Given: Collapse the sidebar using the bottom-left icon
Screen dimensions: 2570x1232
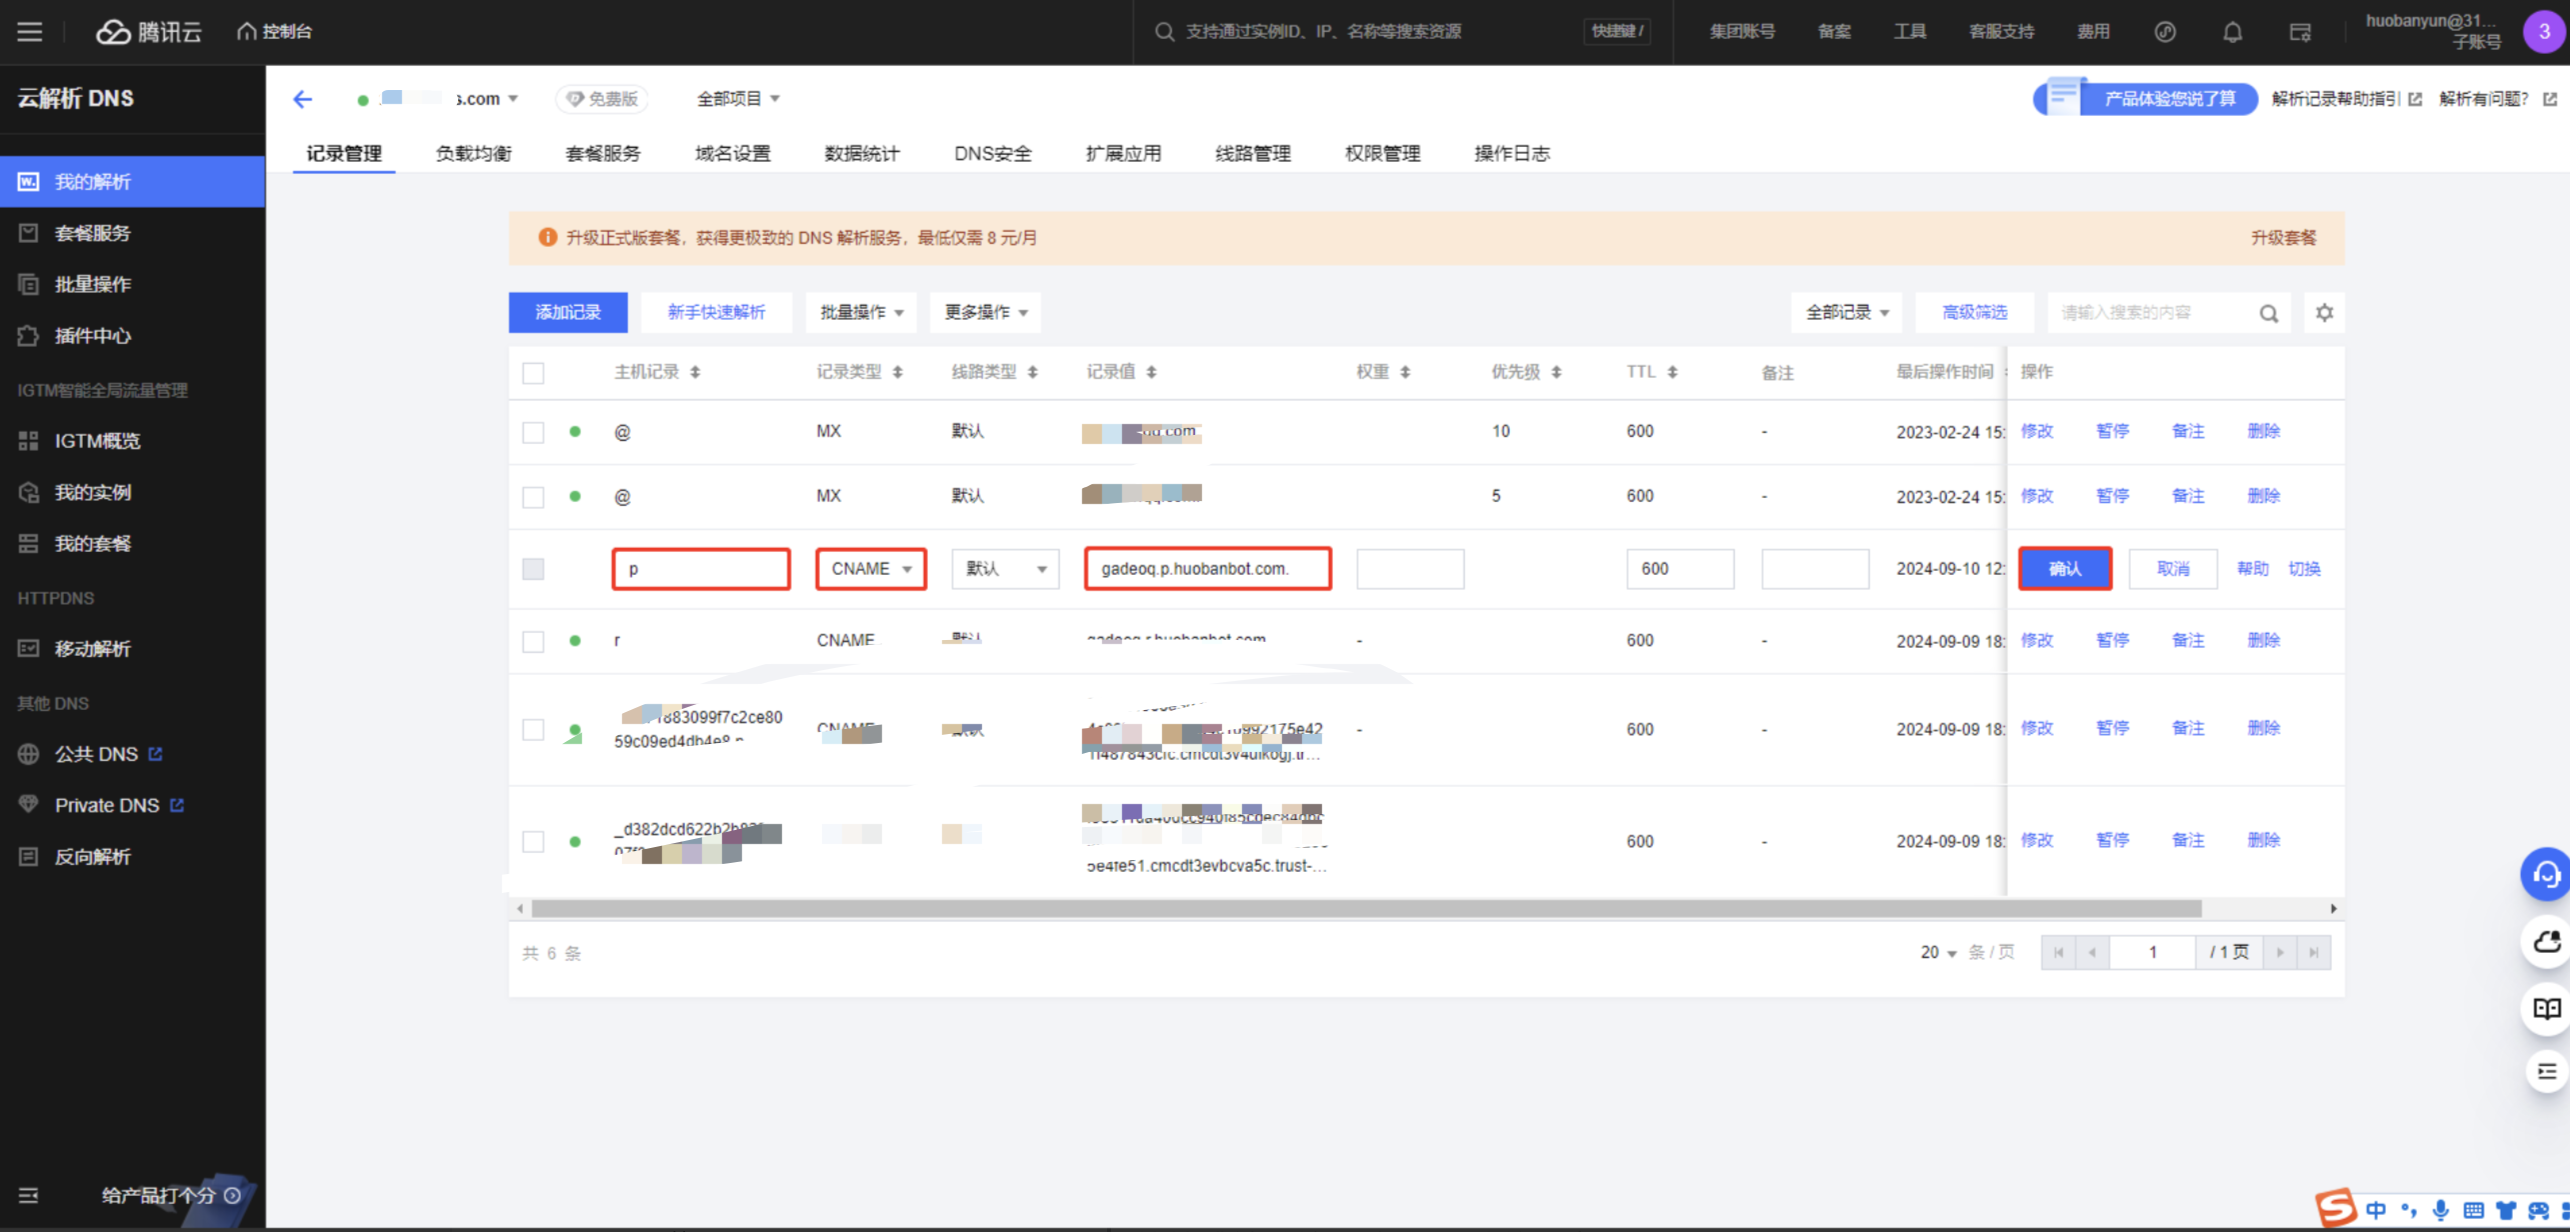Looking at the screenshot, I should (x=28, y=1195).
